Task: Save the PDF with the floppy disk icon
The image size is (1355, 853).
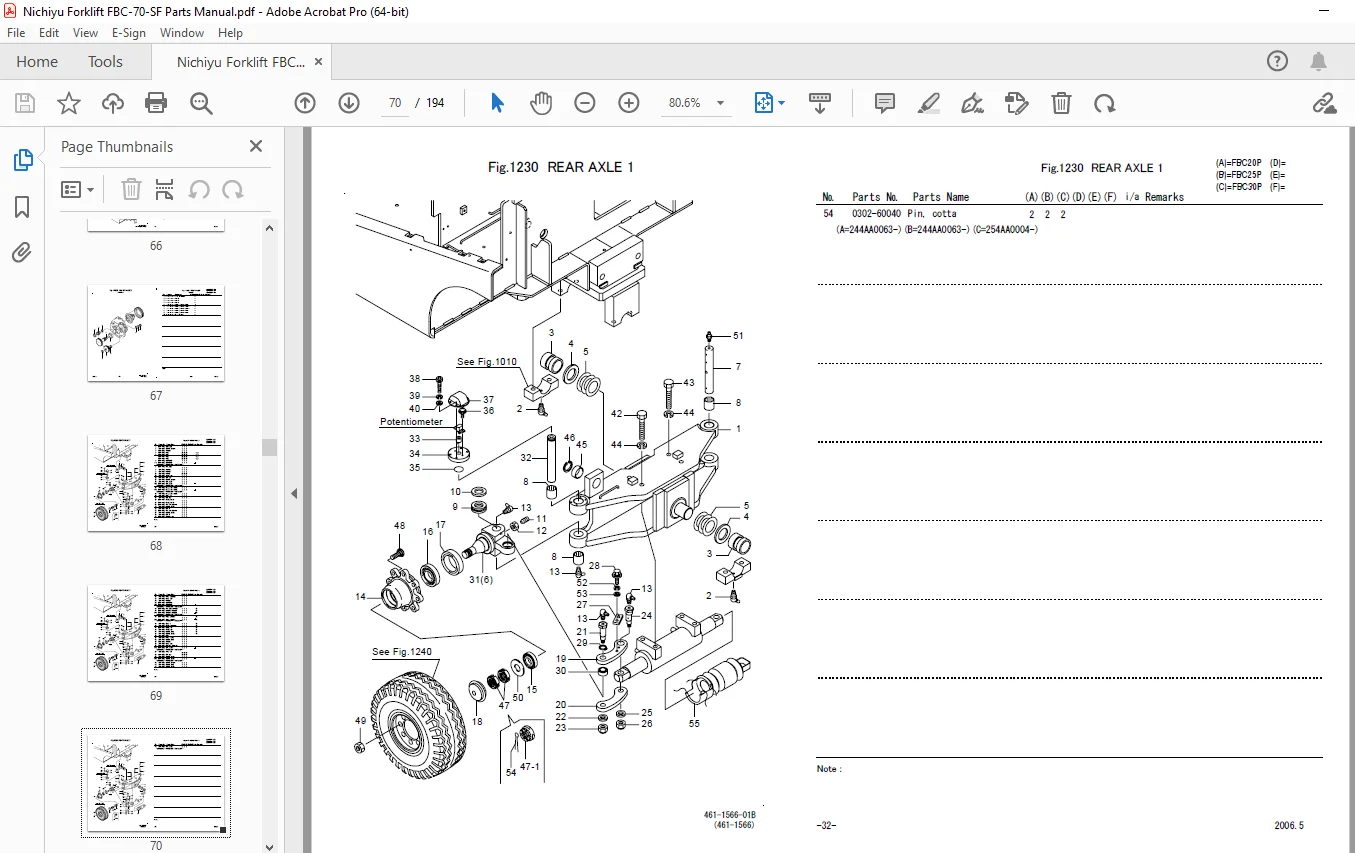Action: pos(25,103)
